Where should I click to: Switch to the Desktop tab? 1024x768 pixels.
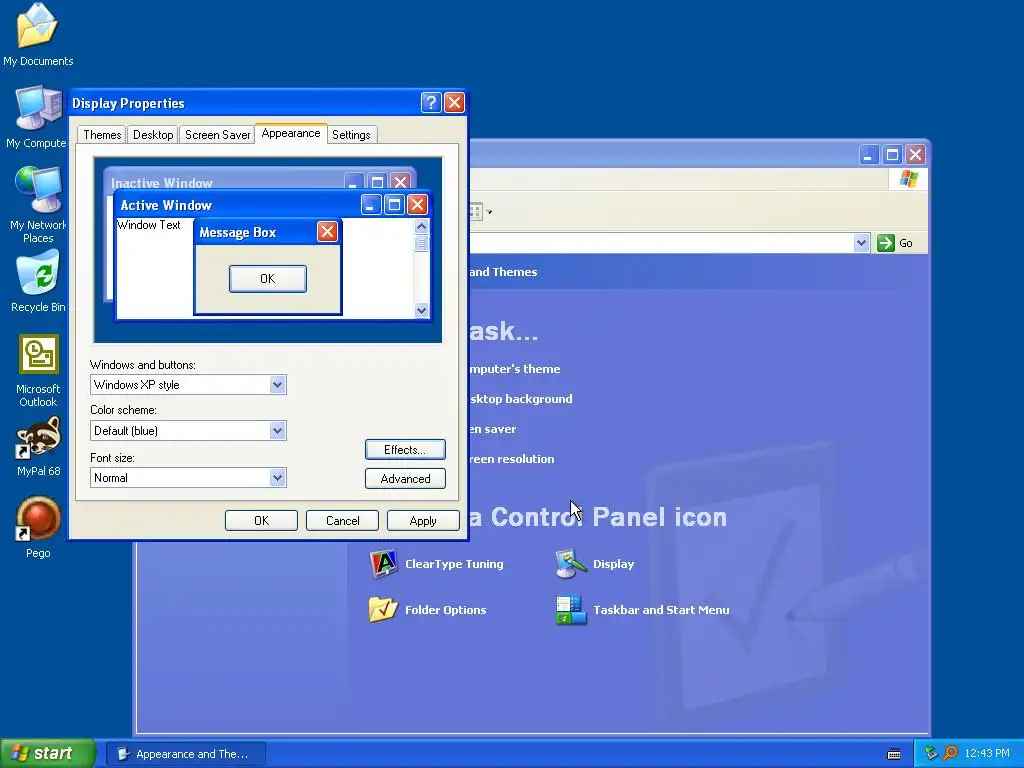153,135
